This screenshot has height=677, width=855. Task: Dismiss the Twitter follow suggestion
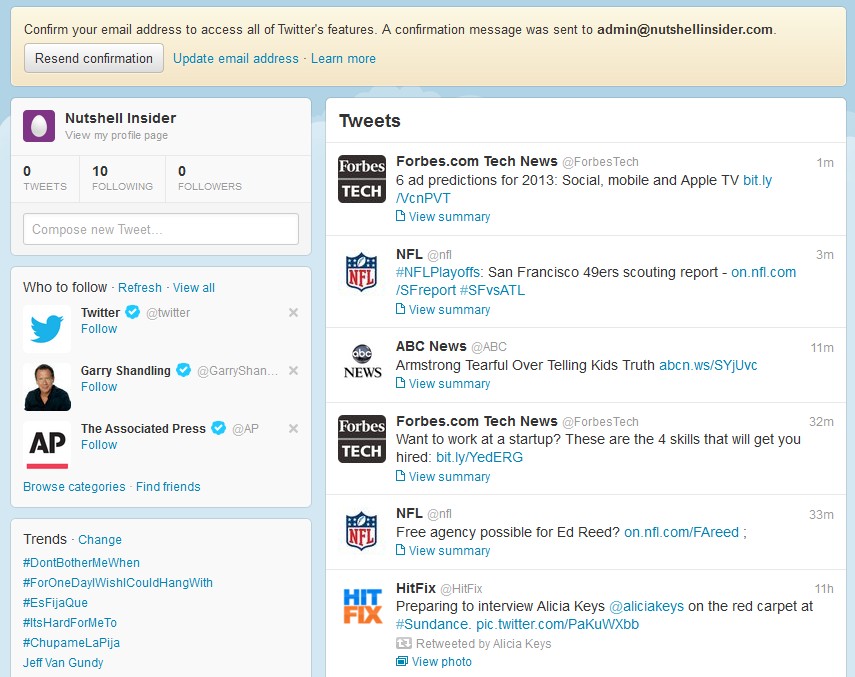click(293, 312)
